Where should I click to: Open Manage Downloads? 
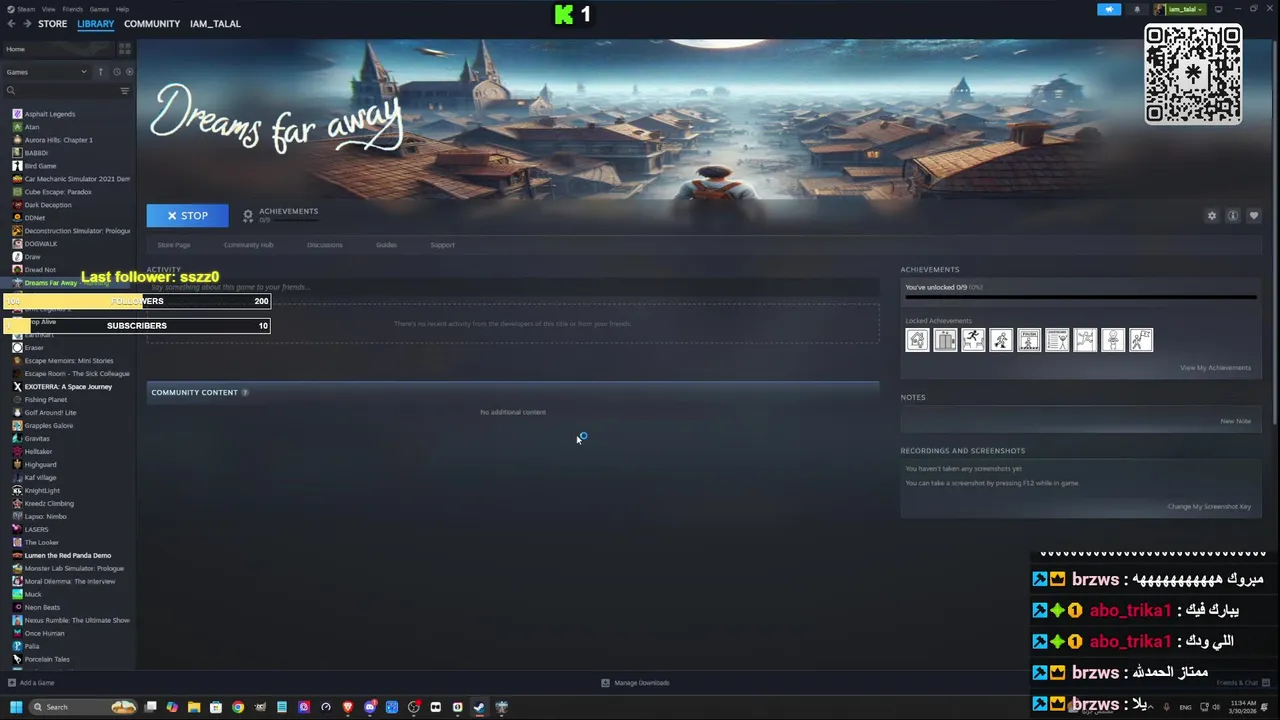(635, 683)
